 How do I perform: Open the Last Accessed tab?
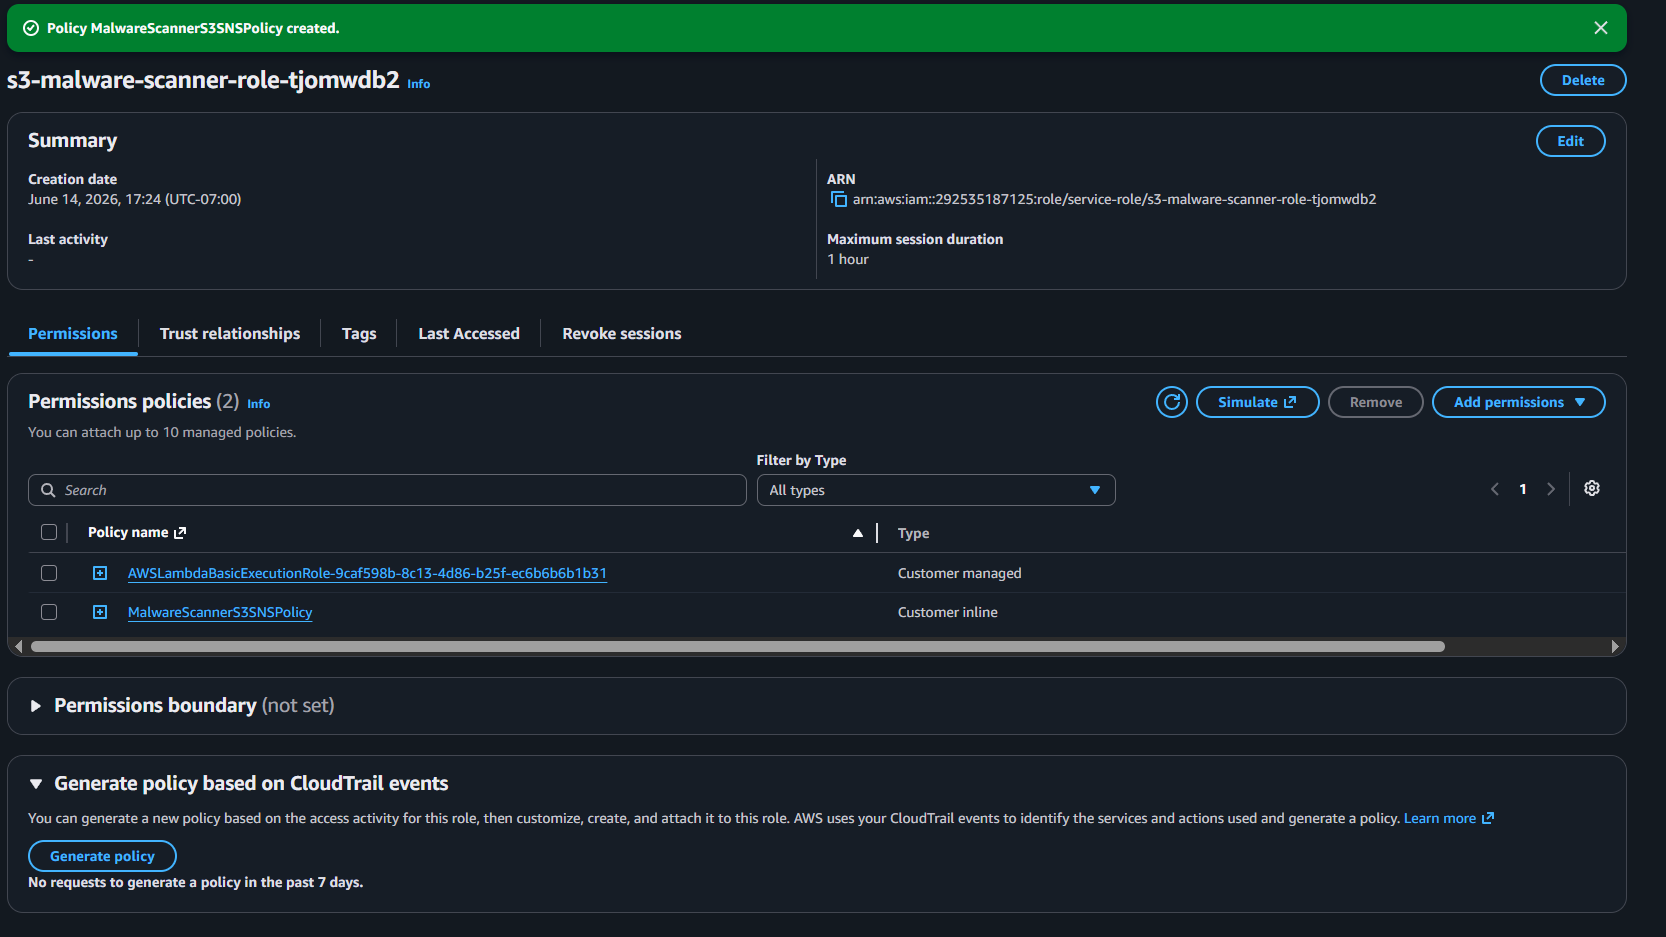[469, 334]
